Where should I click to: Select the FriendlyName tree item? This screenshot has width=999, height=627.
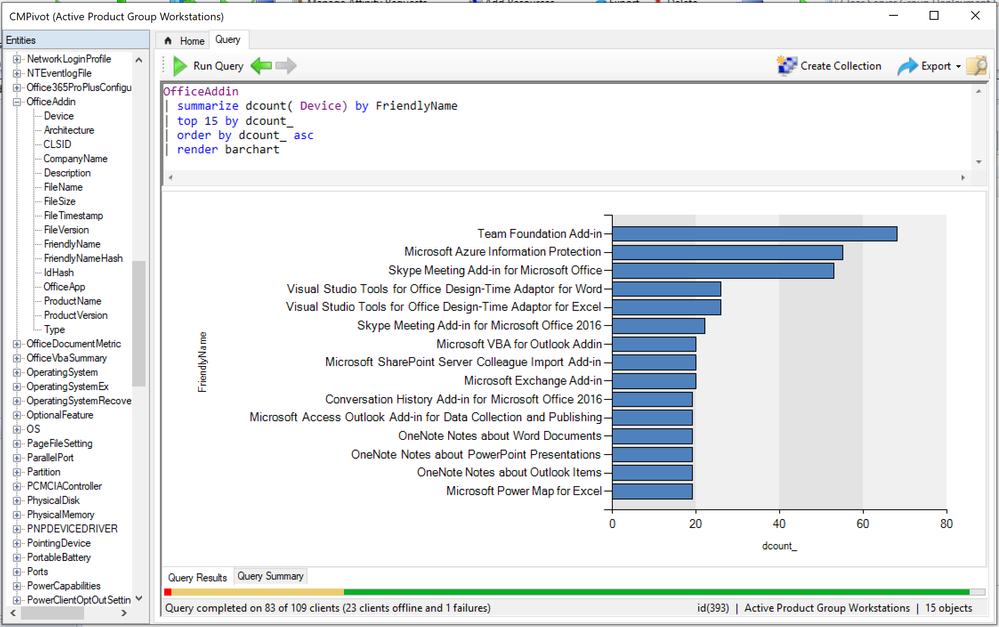[x=72, y=244]
